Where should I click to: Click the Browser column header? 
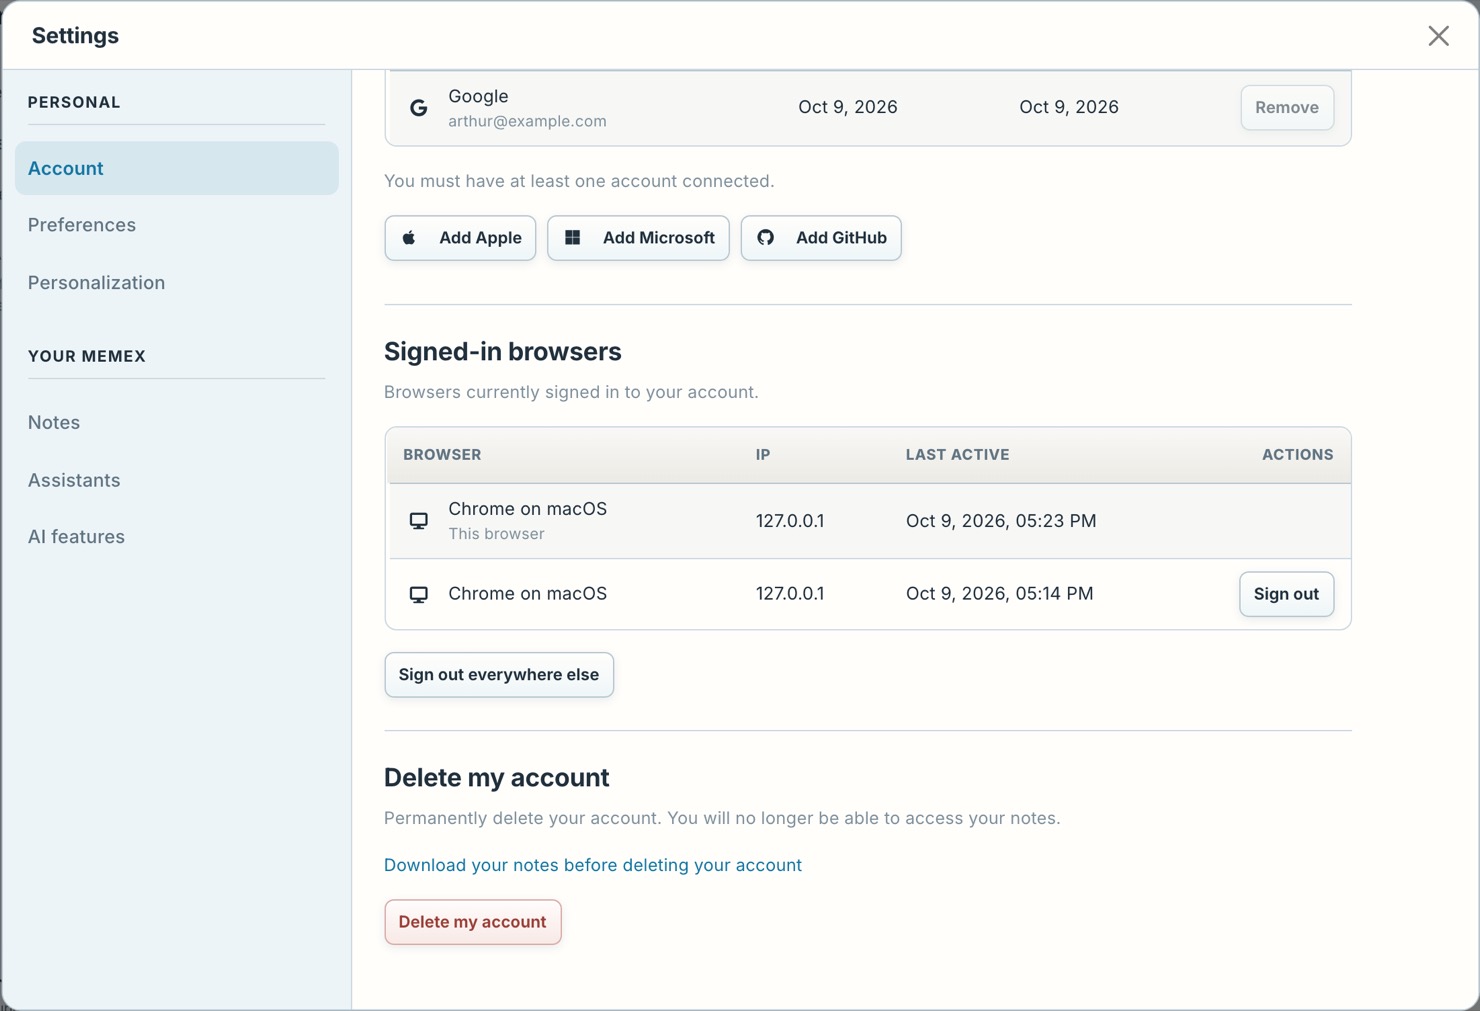tap(442, 455)
